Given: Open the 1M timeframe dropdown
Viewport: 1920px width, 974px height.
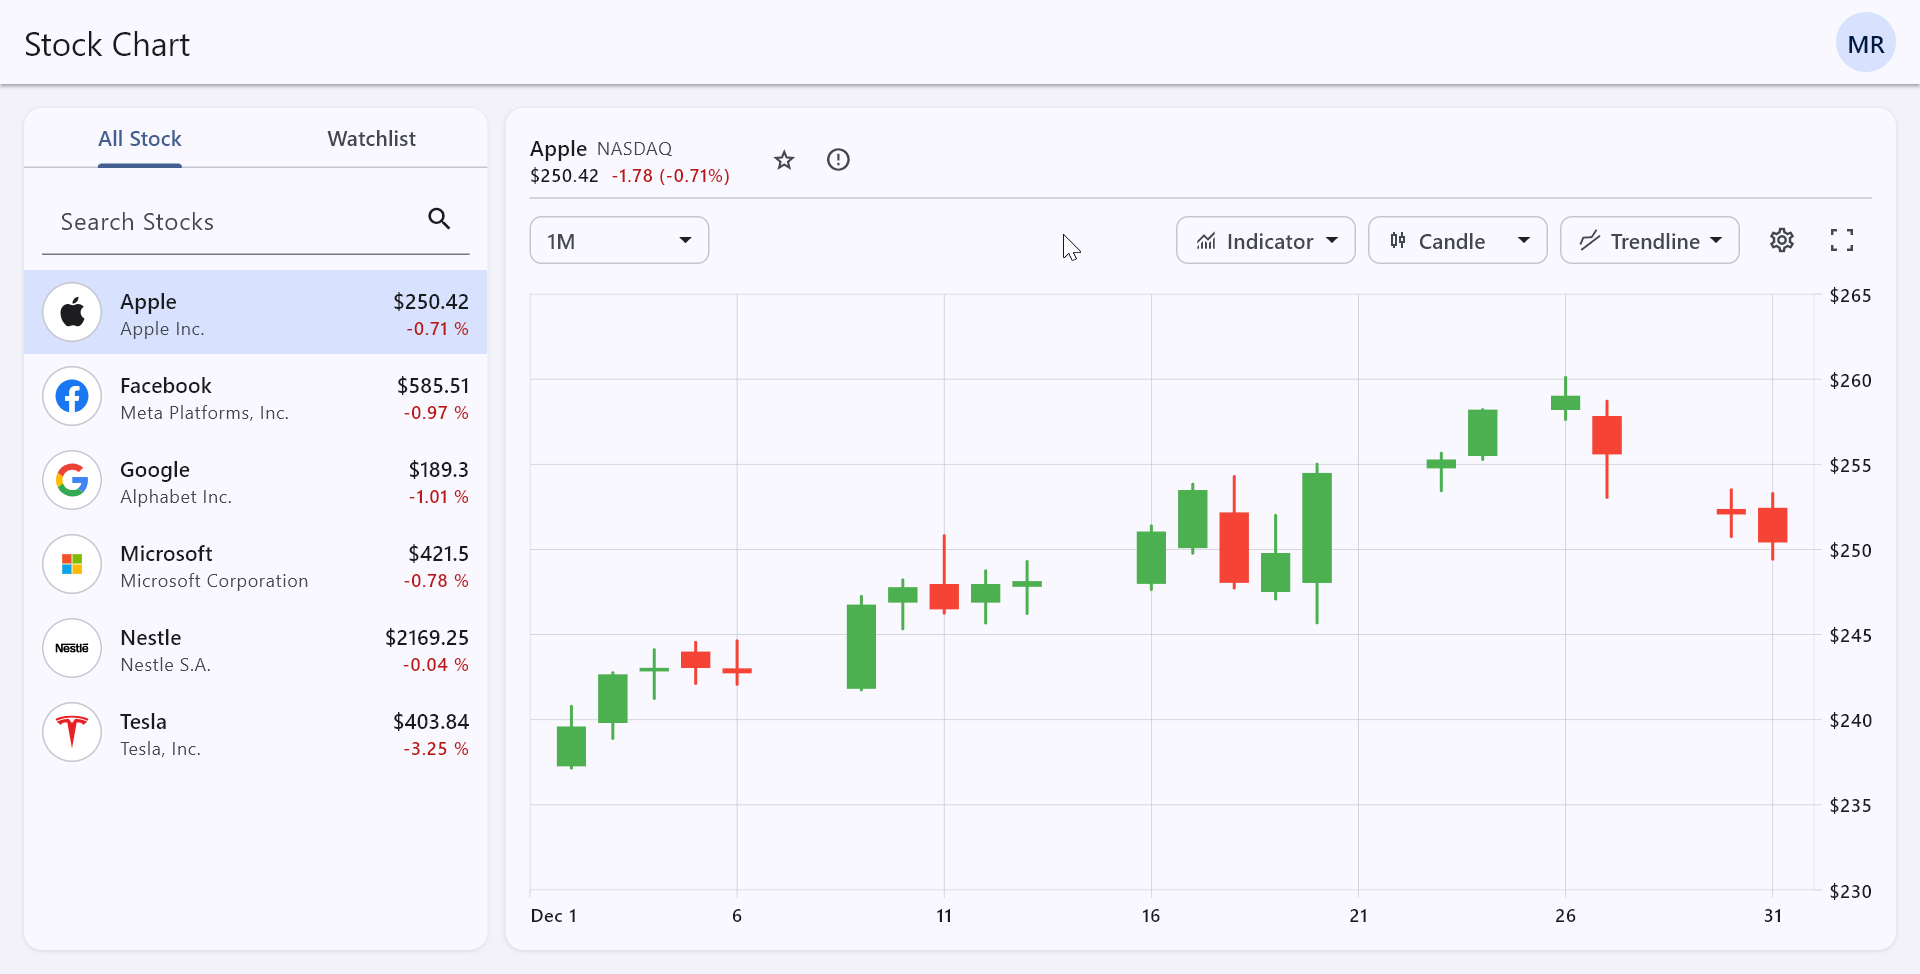Looking at the screenshot, I should [618, 240].
